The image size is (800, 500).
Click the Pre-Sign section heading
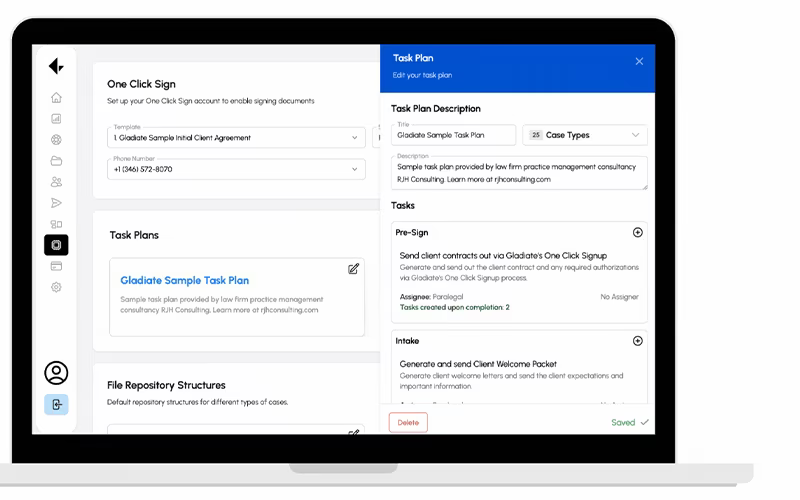point(412,233)
